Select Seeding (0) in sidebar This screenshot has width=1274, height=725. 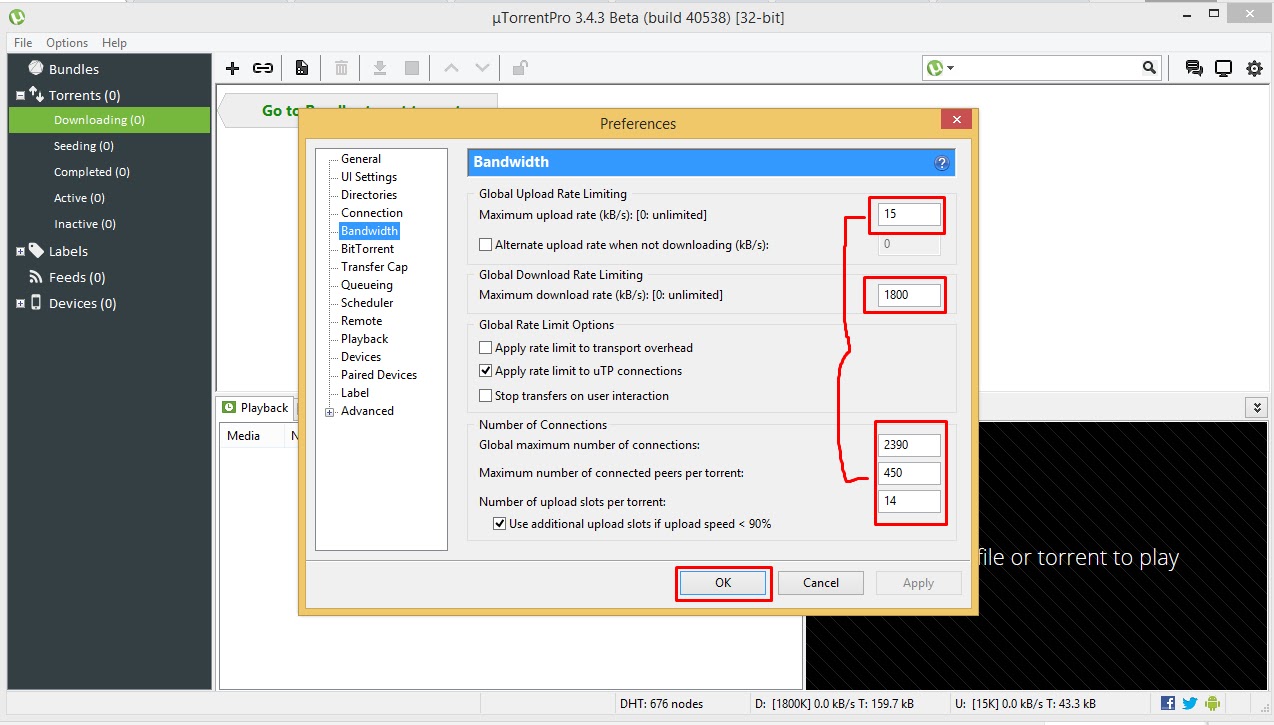coord(84,146)
